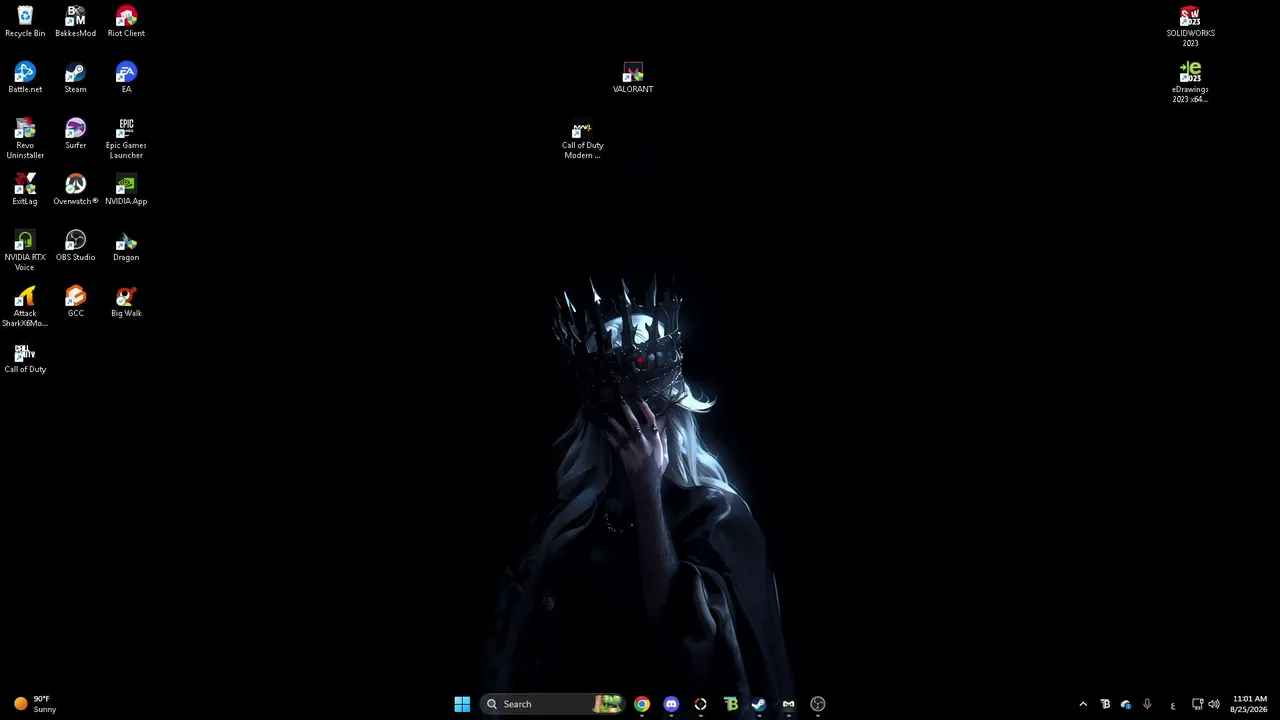Select the Recycle Bin desktop icon
The image size is (1280, 720).
pos(25,22)
